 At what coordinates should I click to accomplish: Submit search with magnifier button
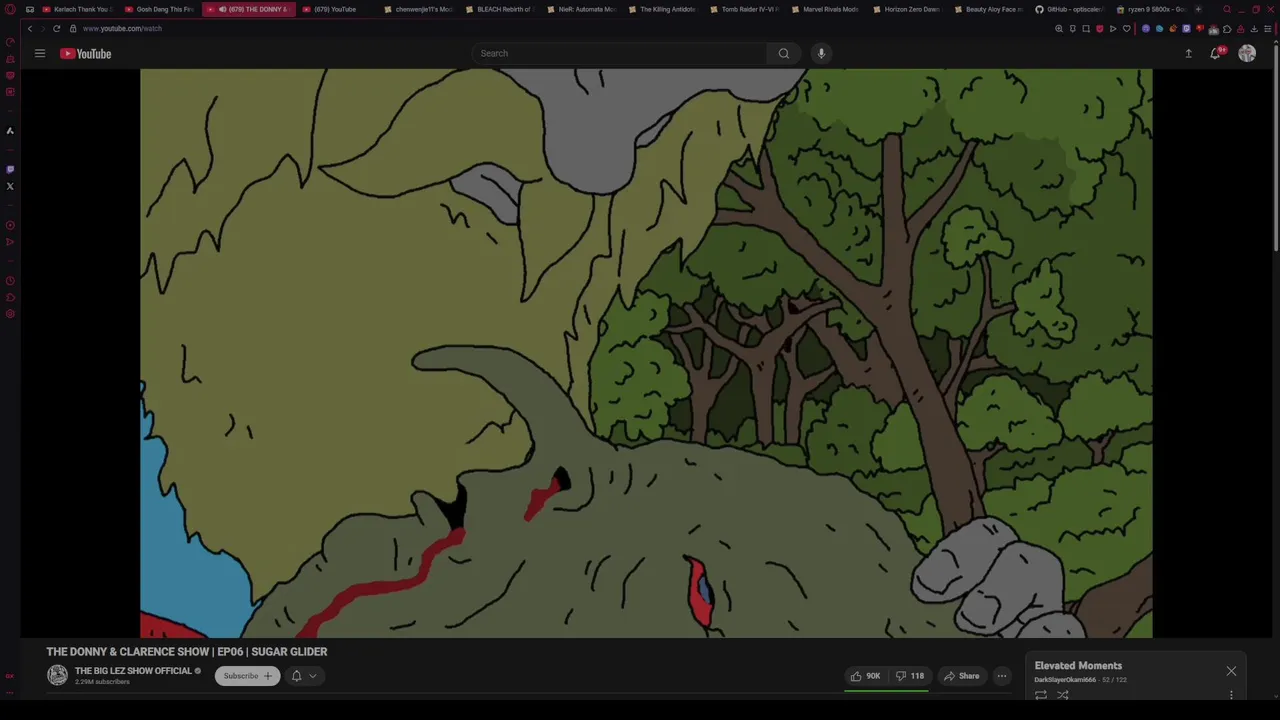(784, 53)
